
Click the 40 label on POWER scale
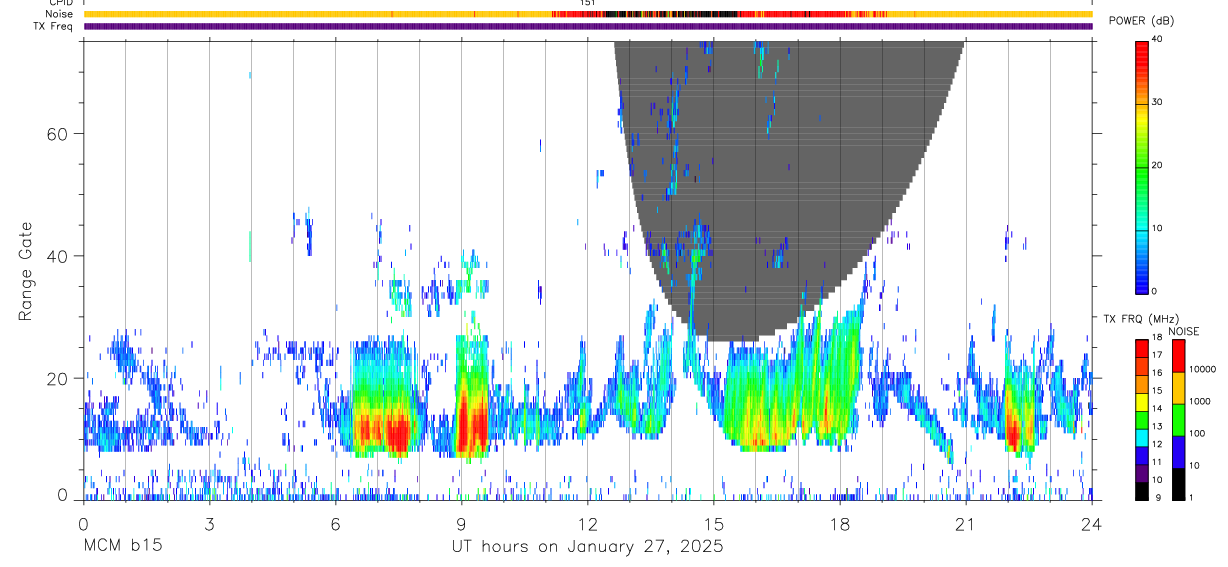[1158, 39]
